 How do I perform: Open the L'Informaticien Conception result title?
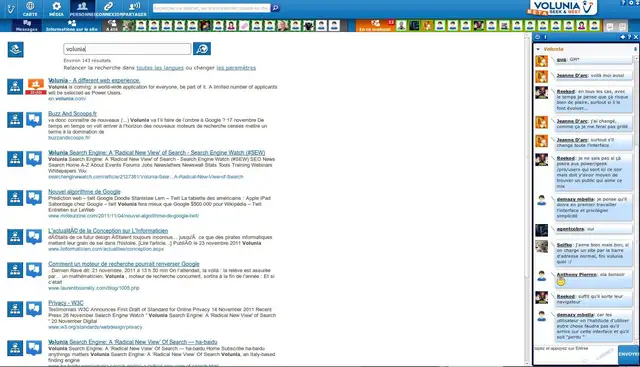[108, 231]
